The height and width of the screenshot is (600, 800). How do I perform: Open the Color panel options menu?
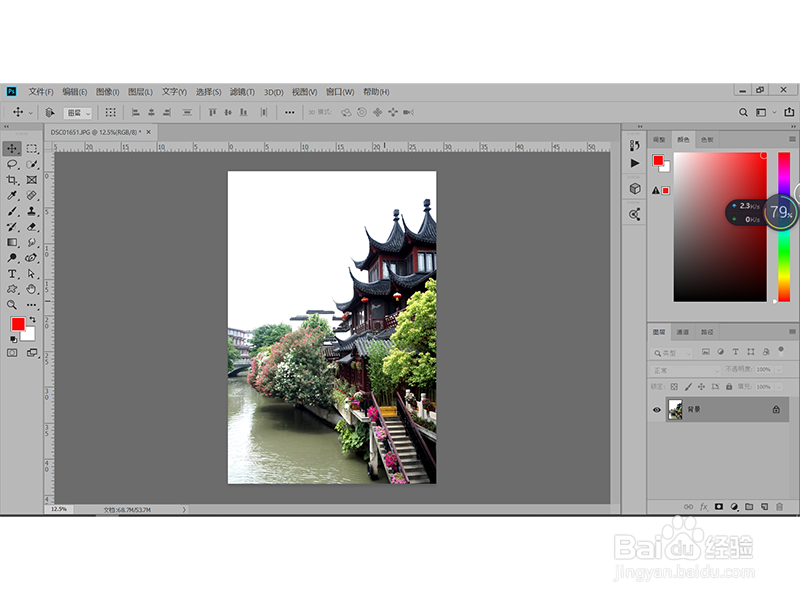792,139
